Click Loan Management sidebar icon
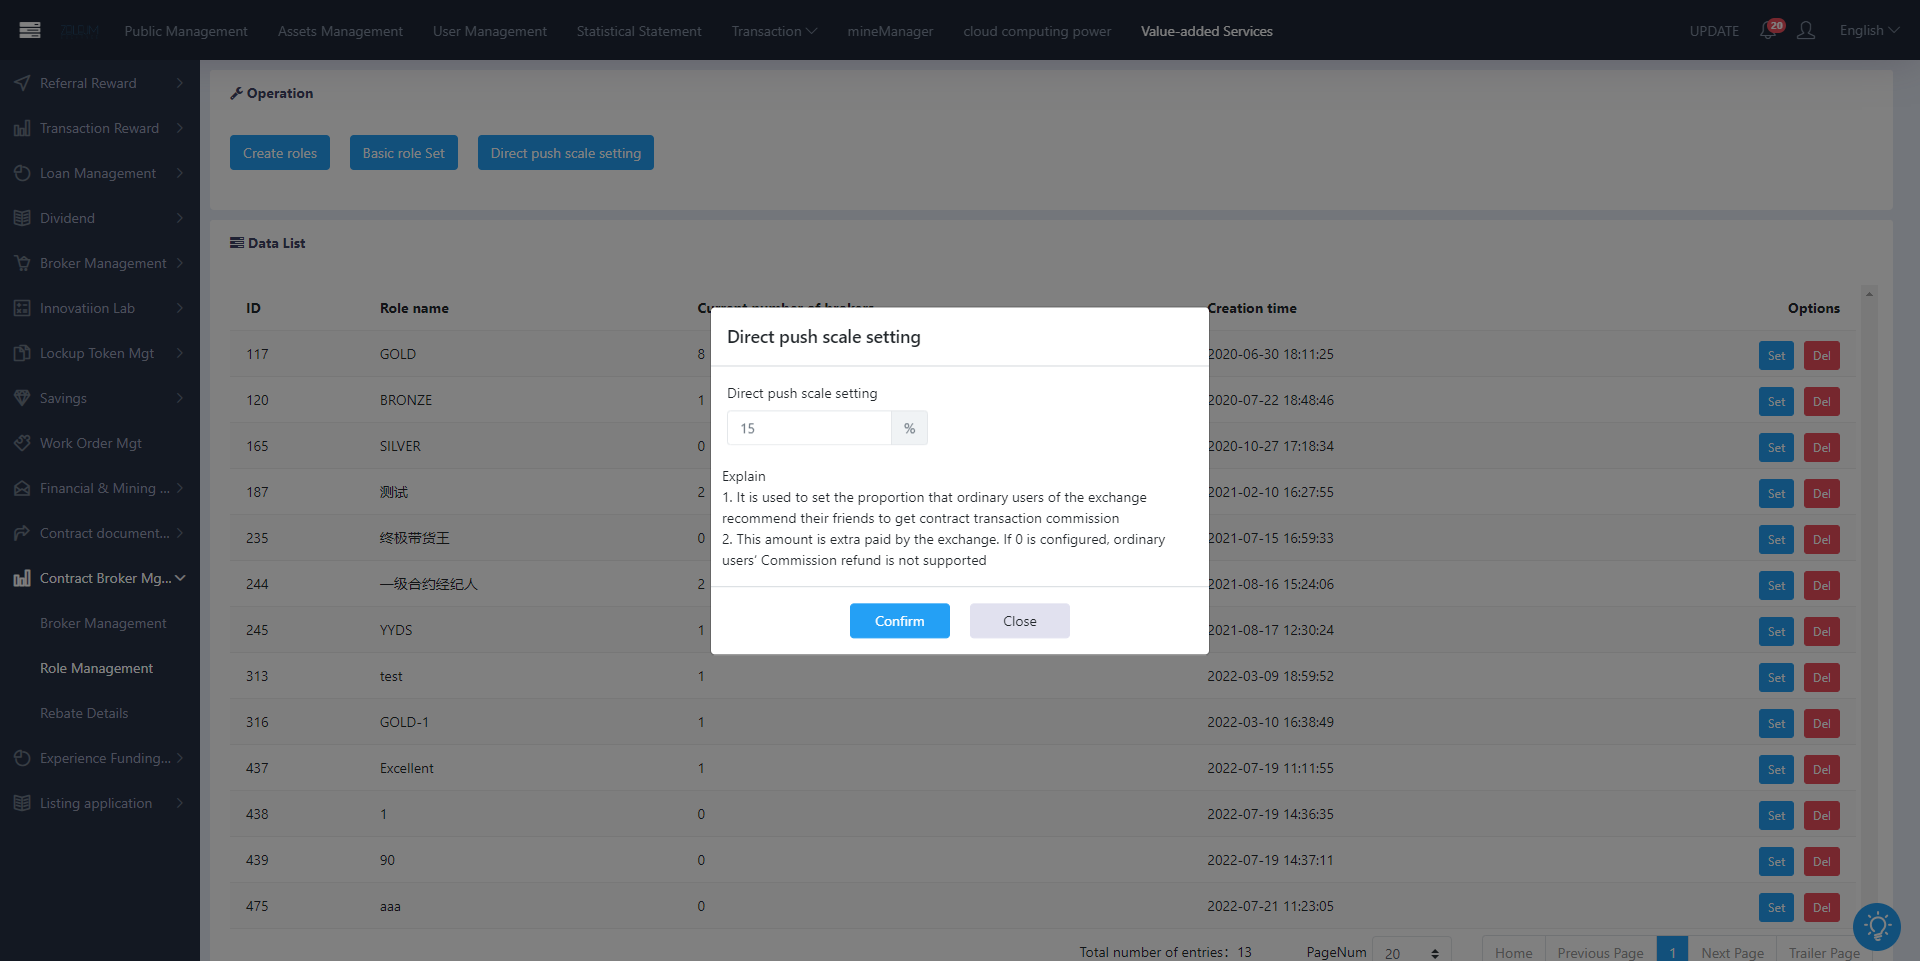Viewport: 1920px width, 961px height. click(x=22, y=173)
